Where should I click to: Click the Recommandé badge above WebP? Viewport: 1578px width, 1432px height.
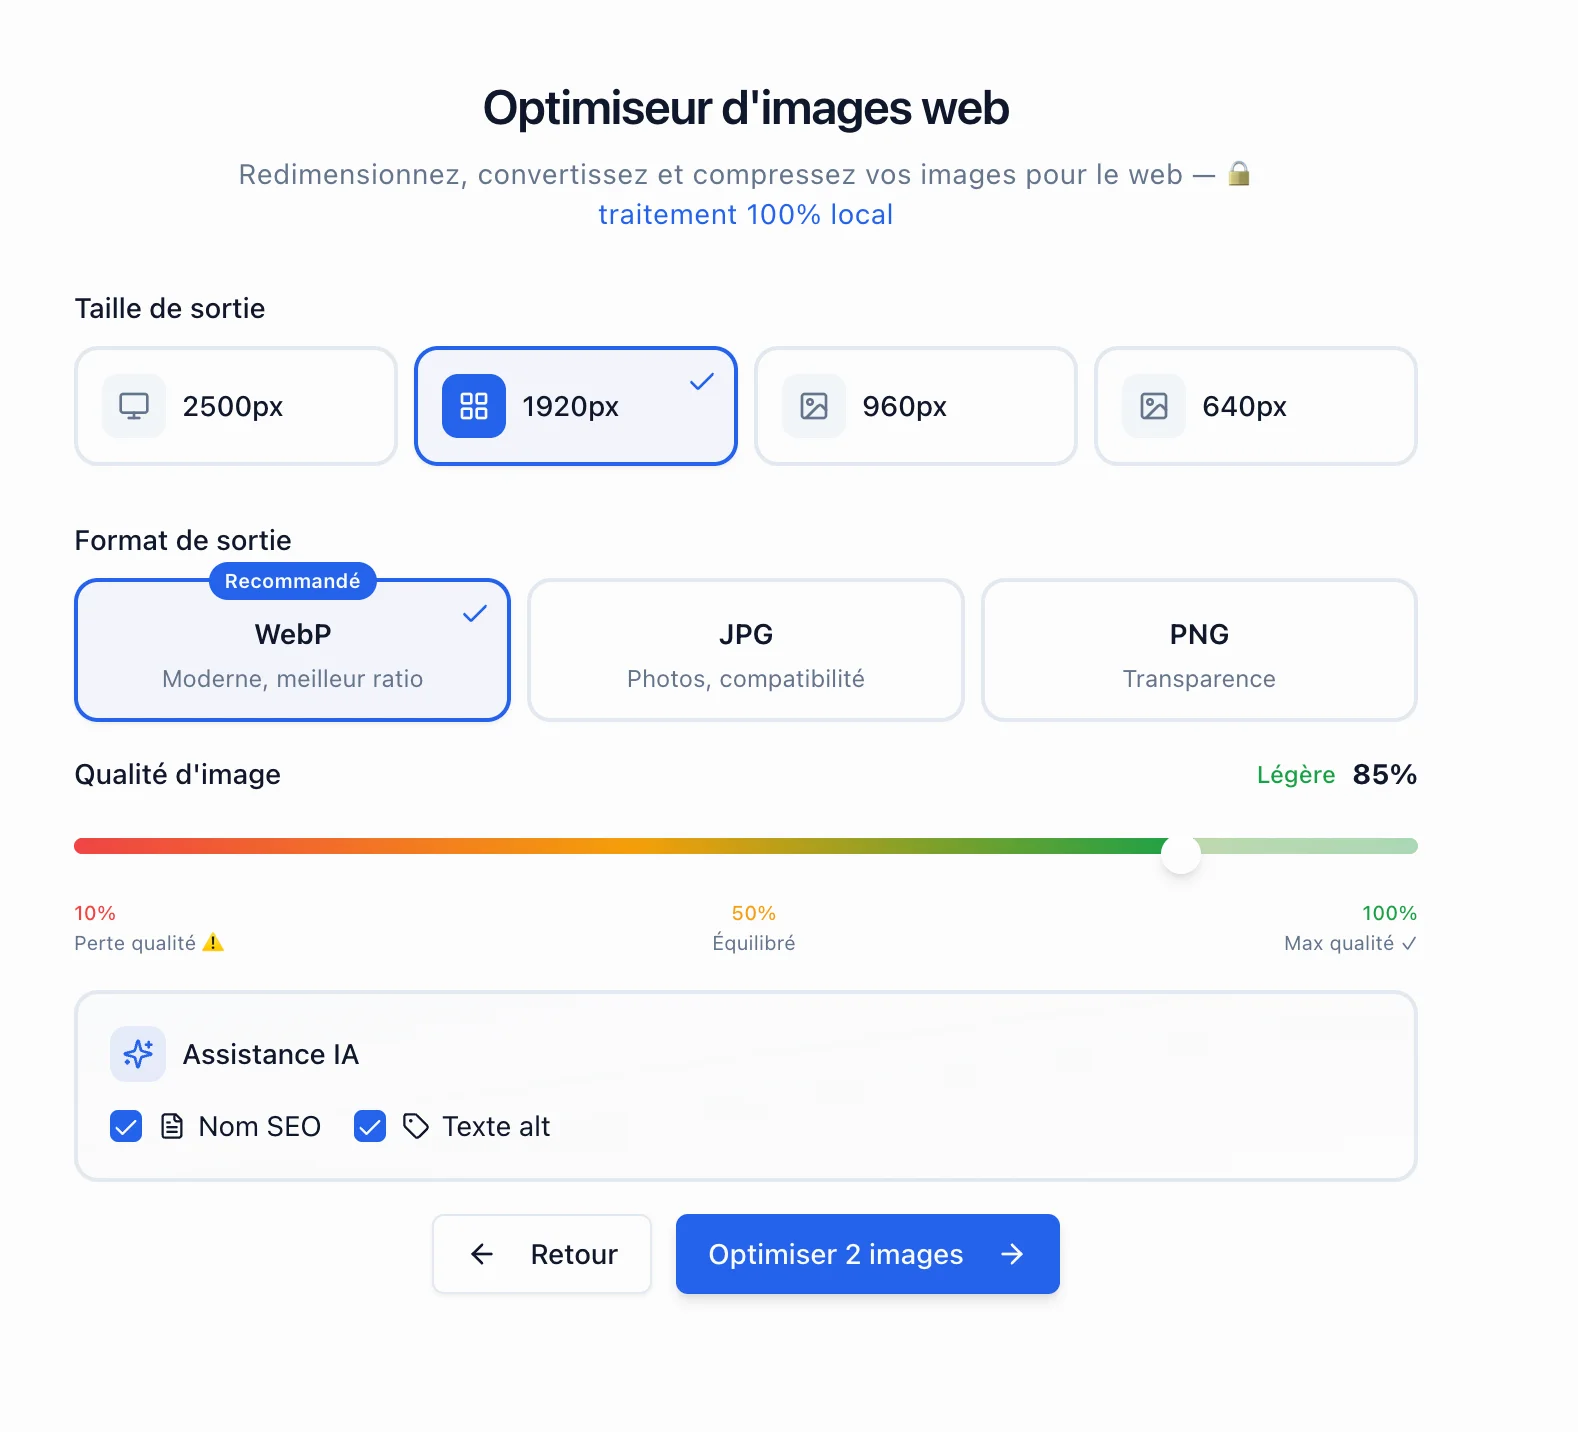[x=291, y=581]
